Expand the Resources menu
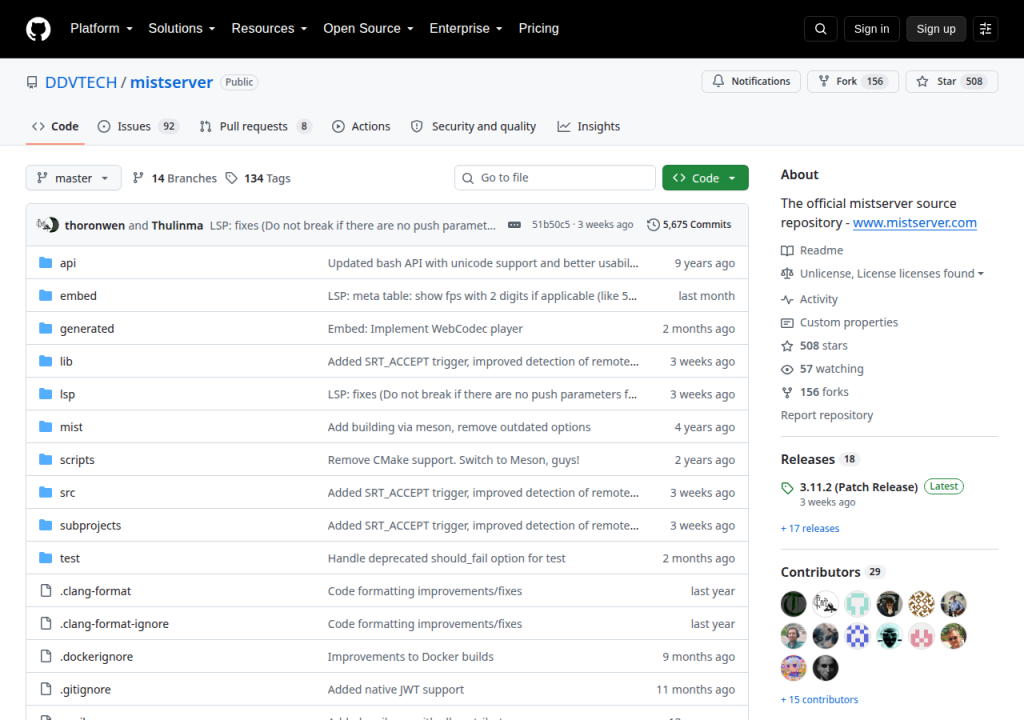This screenshot has width=1024, height=720. [x=269, y=29]
